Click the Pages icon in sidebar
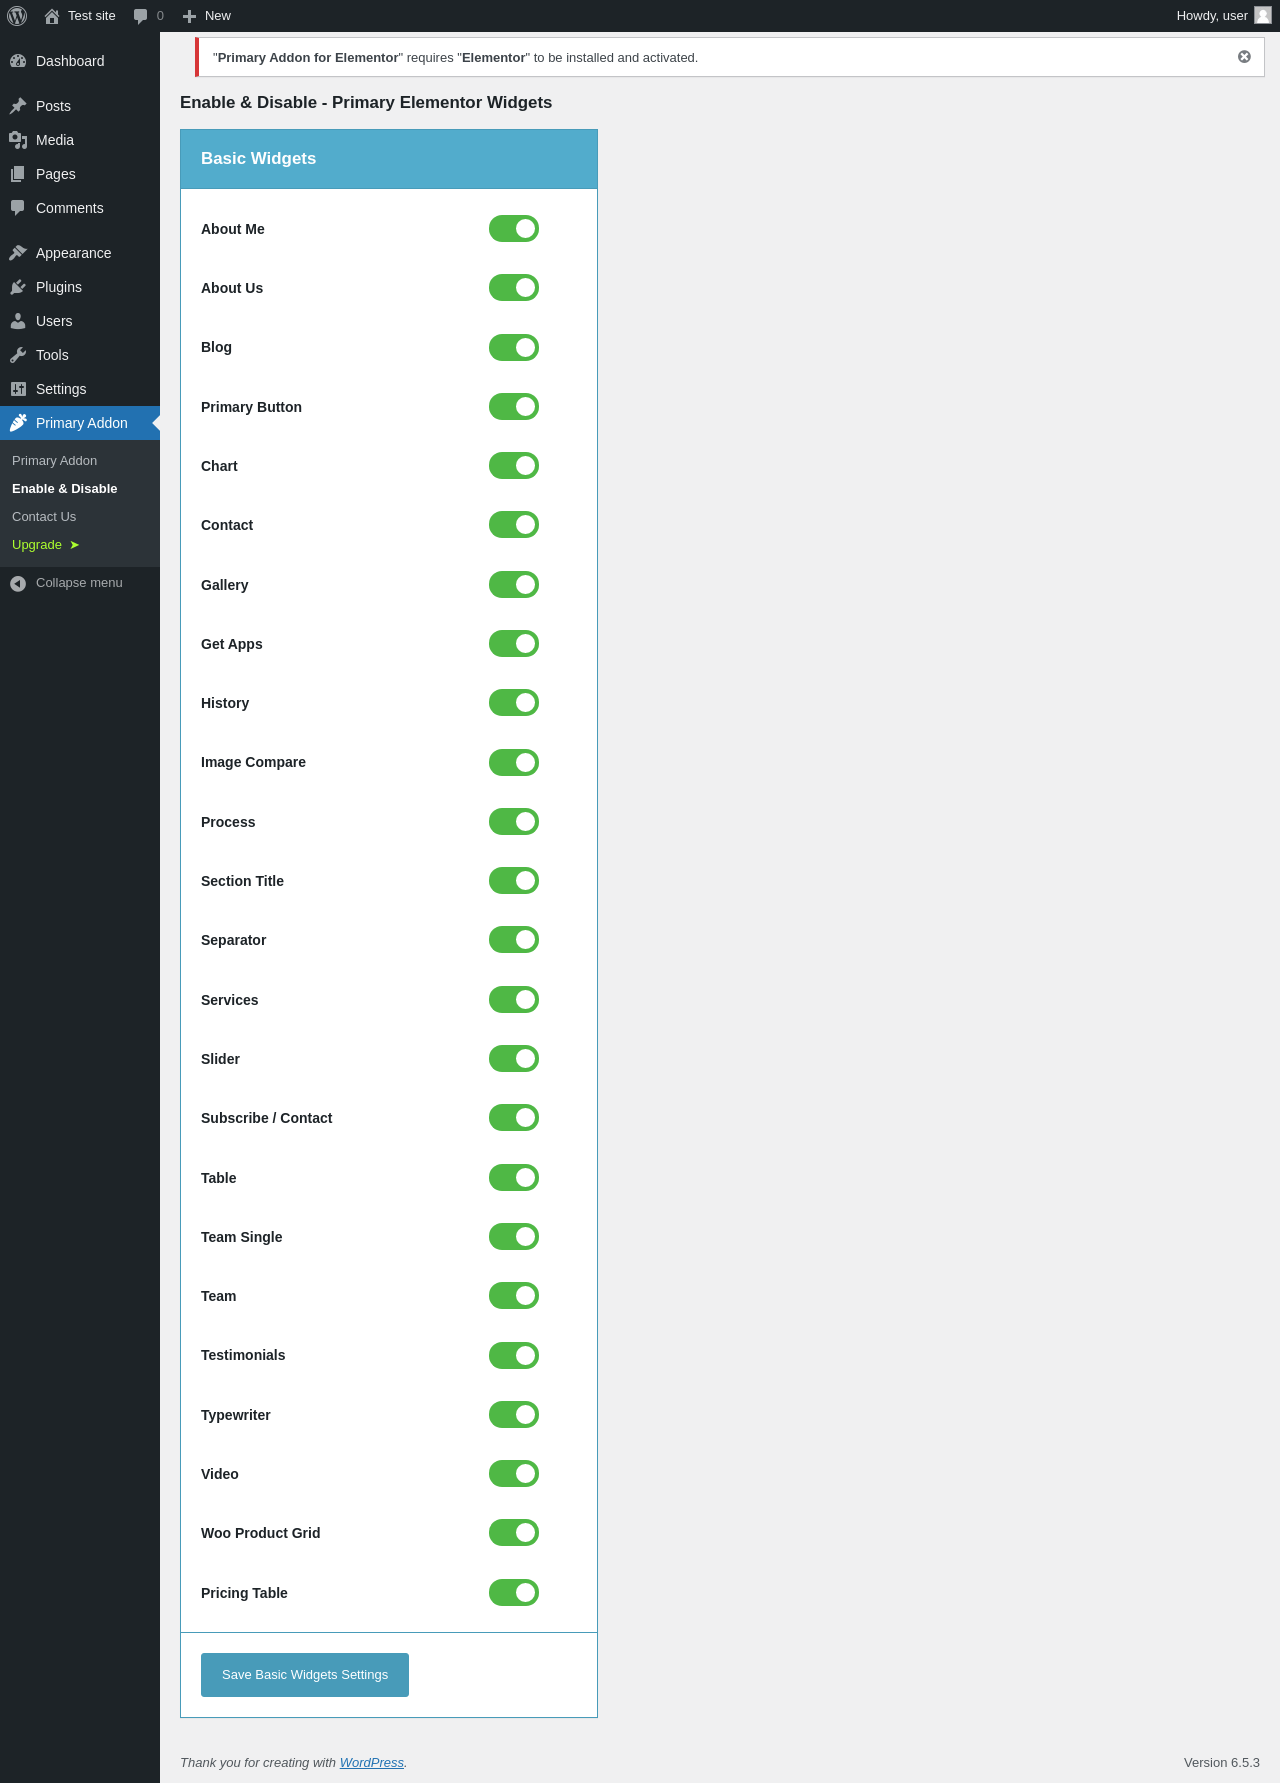This screenshot has width=1280, height=1783. point(18,174)
